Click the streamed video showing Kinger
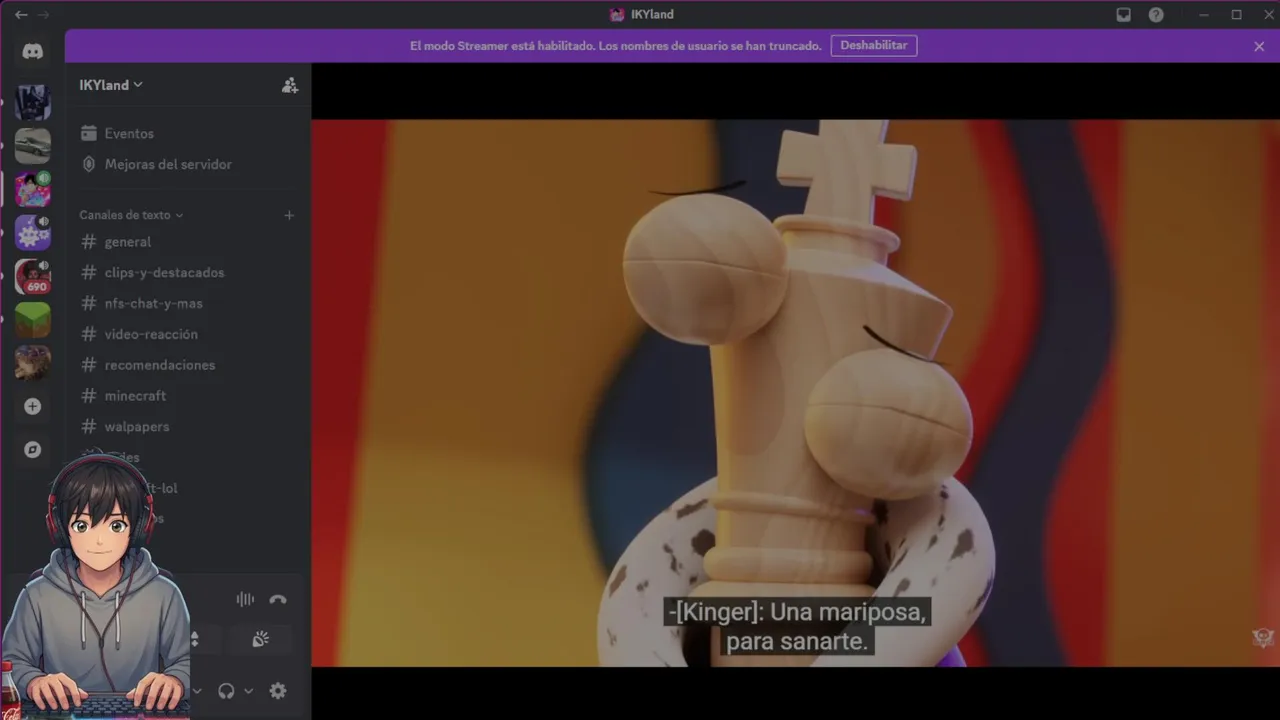Image resolution: width=1280 pixels, height=720 pixels. point(795,393)
